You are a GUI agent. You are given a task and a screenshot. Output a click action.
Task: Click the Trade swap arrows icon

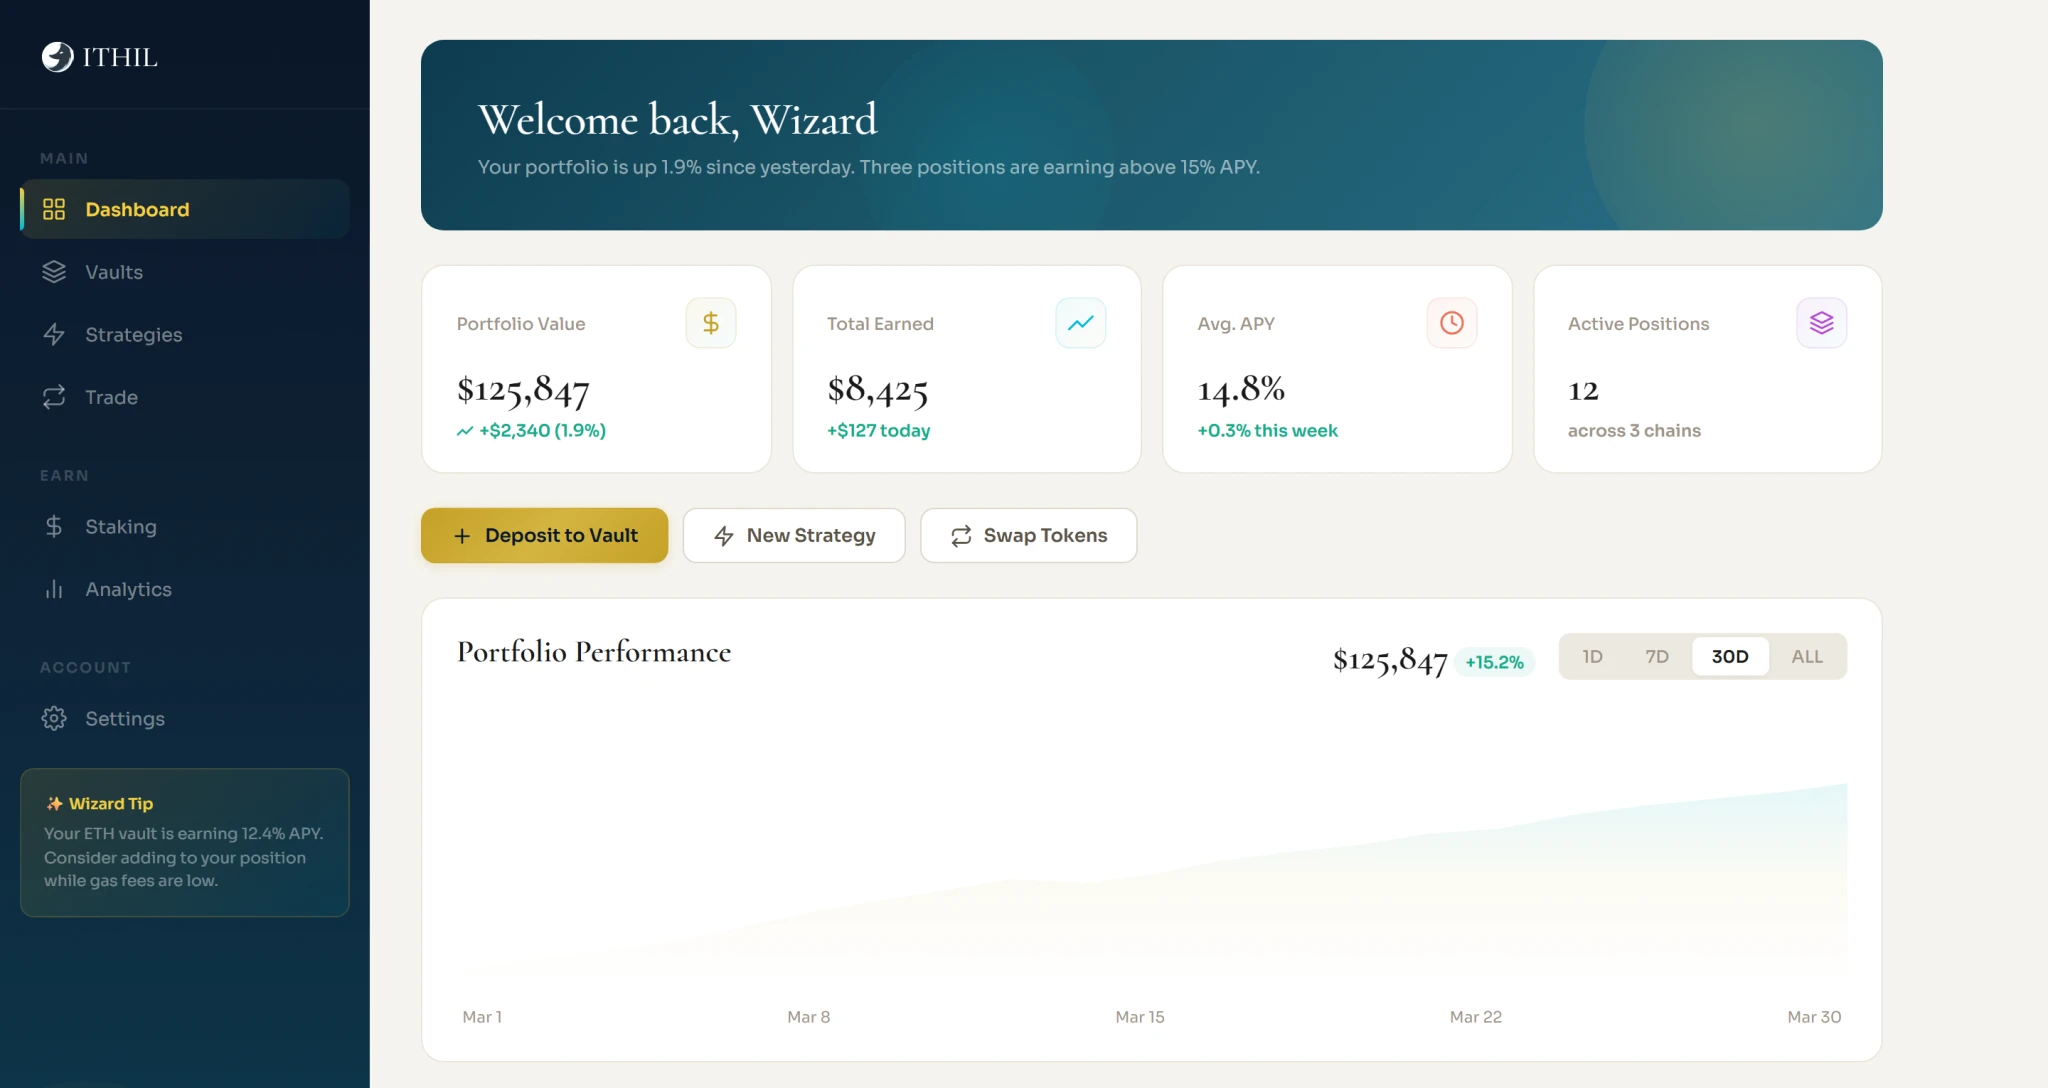[54, 397]
